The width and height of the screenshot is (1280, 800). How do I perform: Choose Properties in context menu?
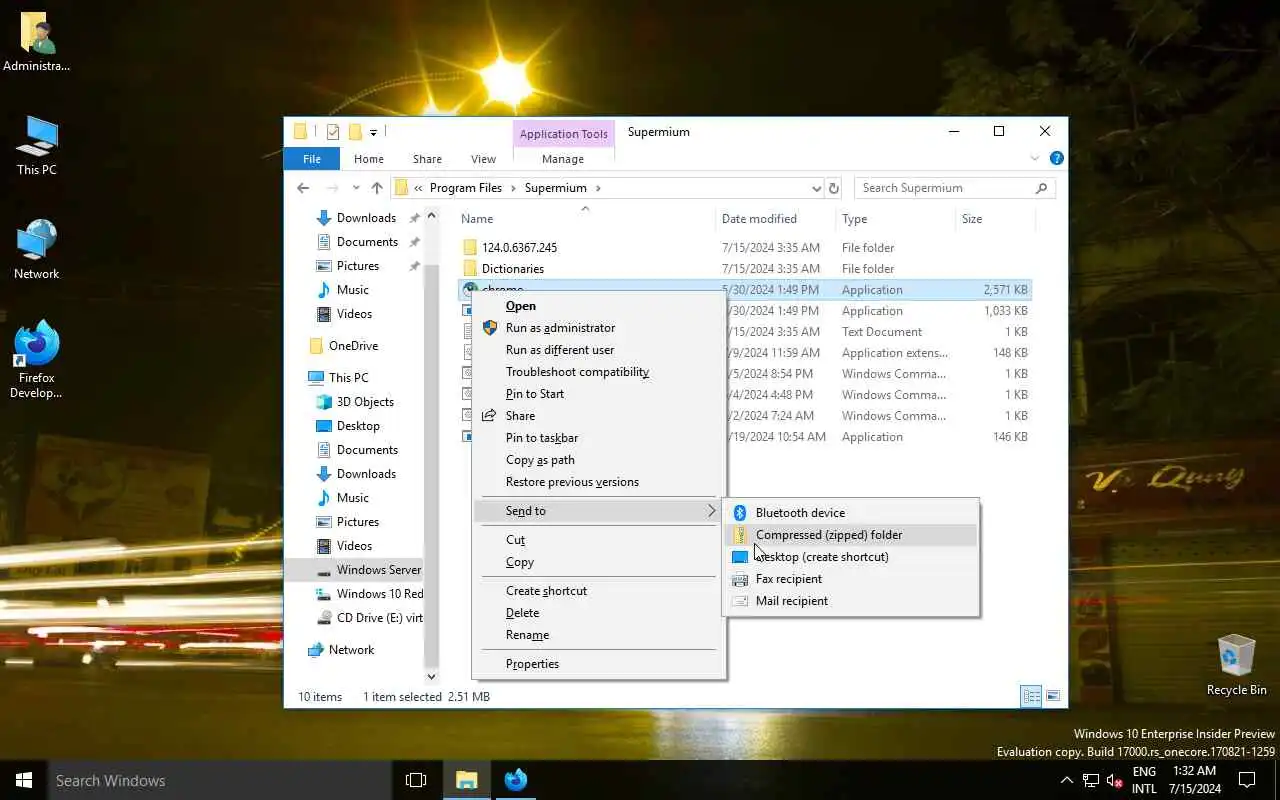[x=599, y=664]
